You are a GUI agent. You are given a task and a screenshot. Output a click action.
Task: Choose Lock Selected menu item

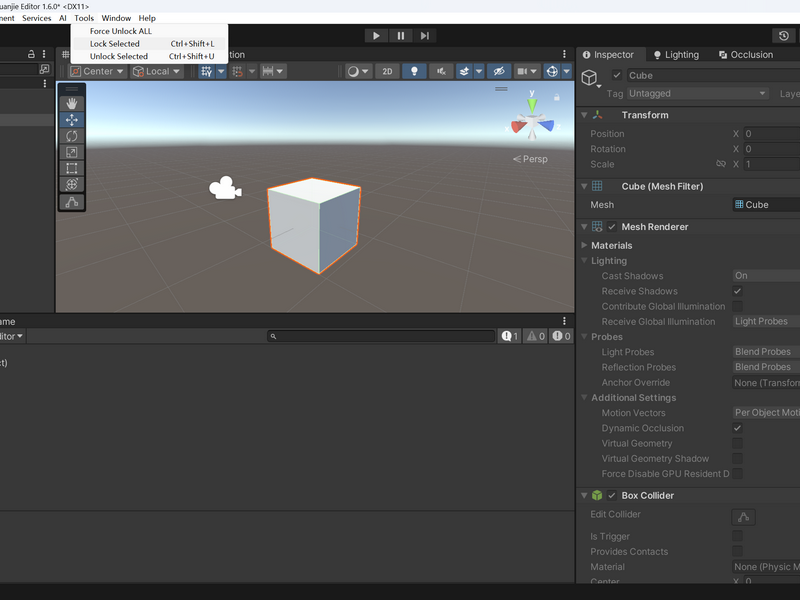click(149, 44)
